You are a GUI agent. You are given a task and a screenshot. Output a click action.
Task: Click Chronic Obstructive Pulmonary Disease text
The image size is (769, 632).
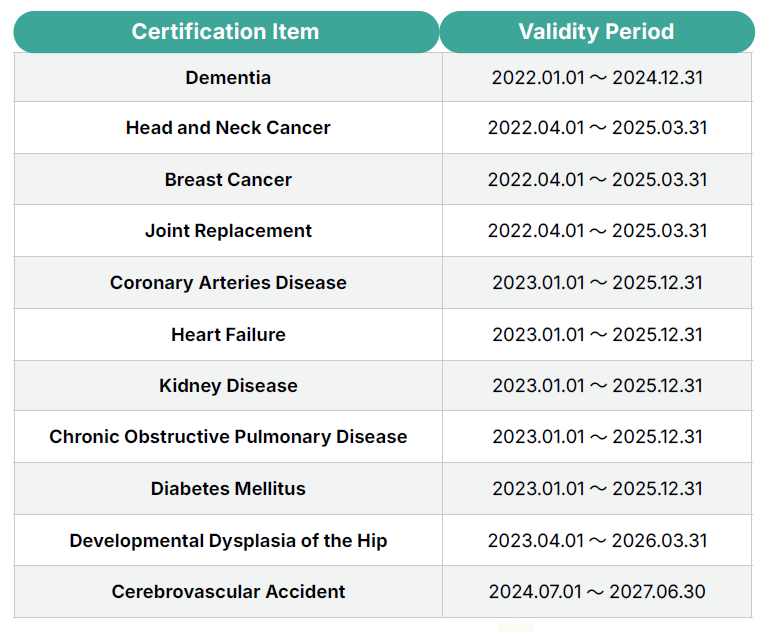click(228, 437)
